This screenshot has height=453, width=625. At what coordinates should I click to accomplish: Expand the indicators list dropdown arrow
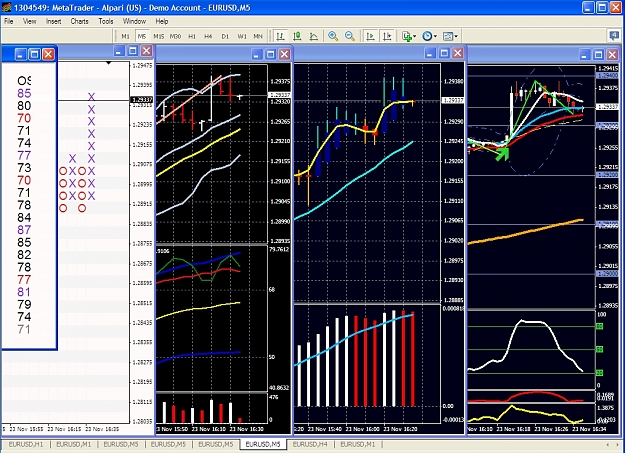pos(415,36)
